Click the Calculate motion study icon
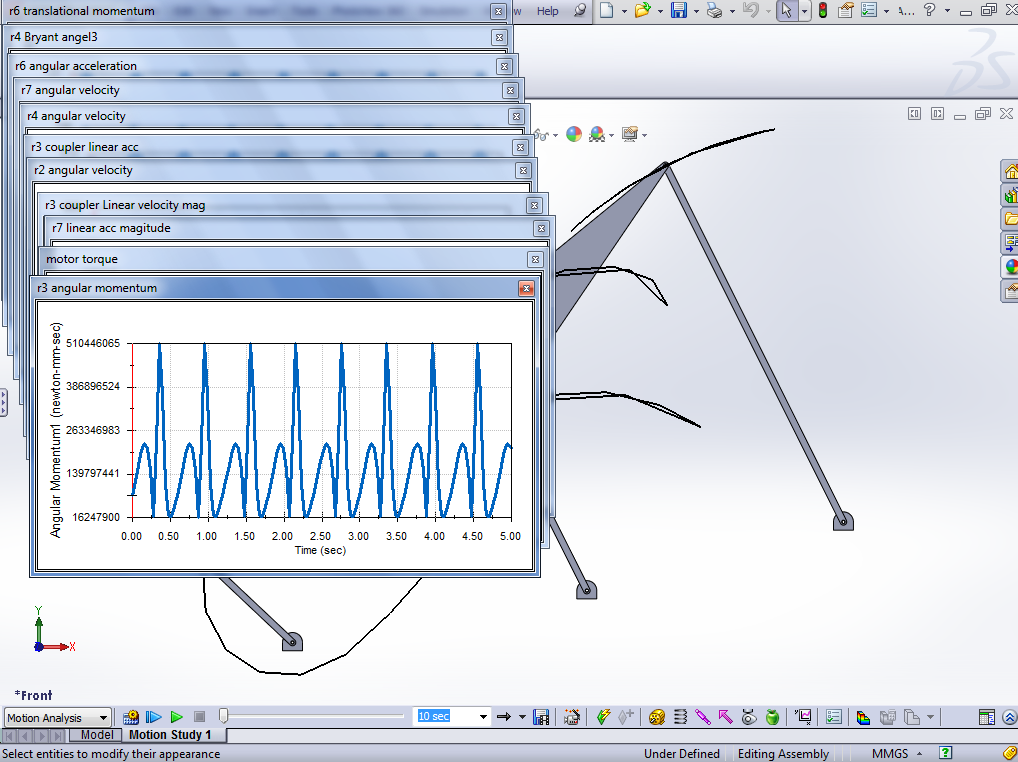 pos(130,717)
